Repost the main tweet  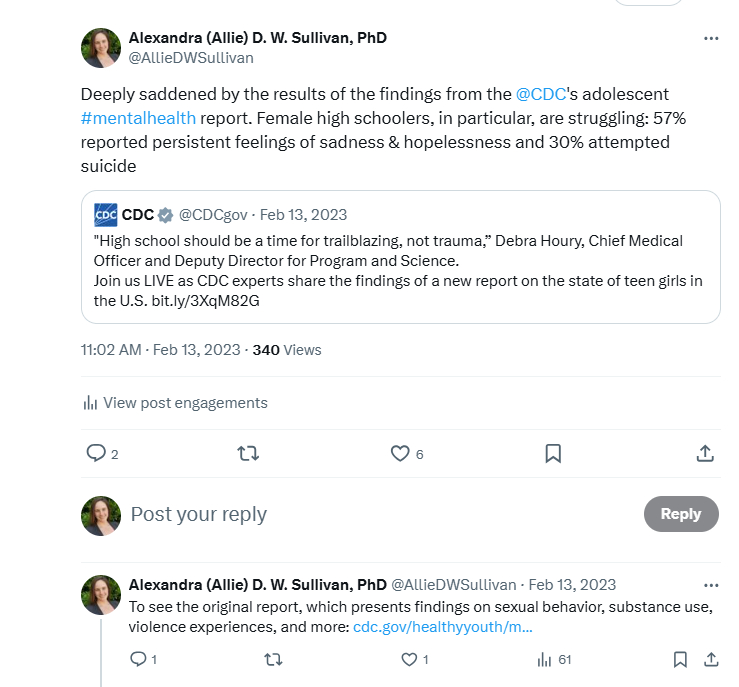click(248, 453)
